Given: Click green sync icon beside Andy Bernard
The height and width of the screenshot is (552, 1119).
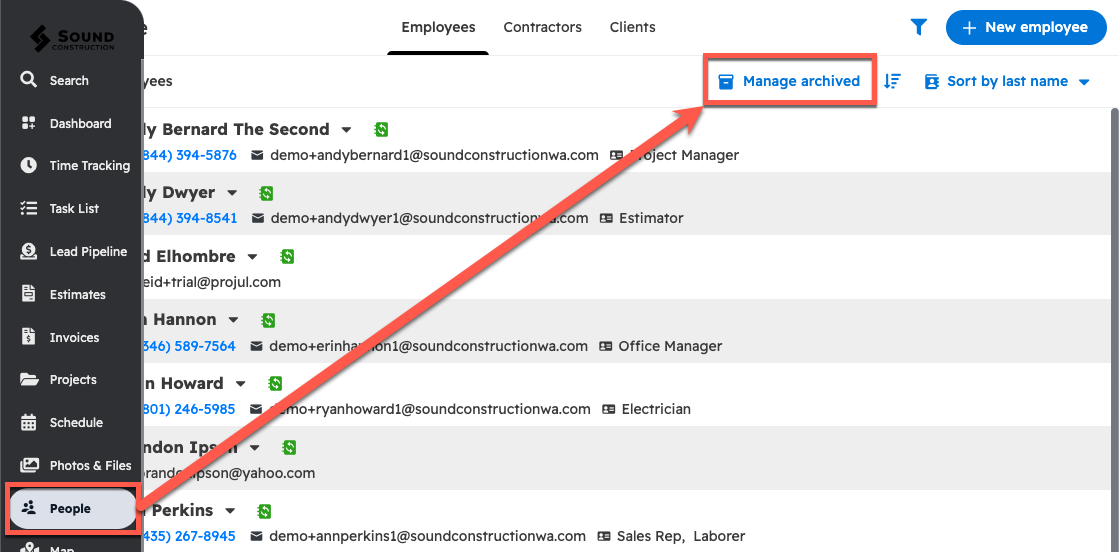Looking at the screenshot, I should [x=381, y=129].
